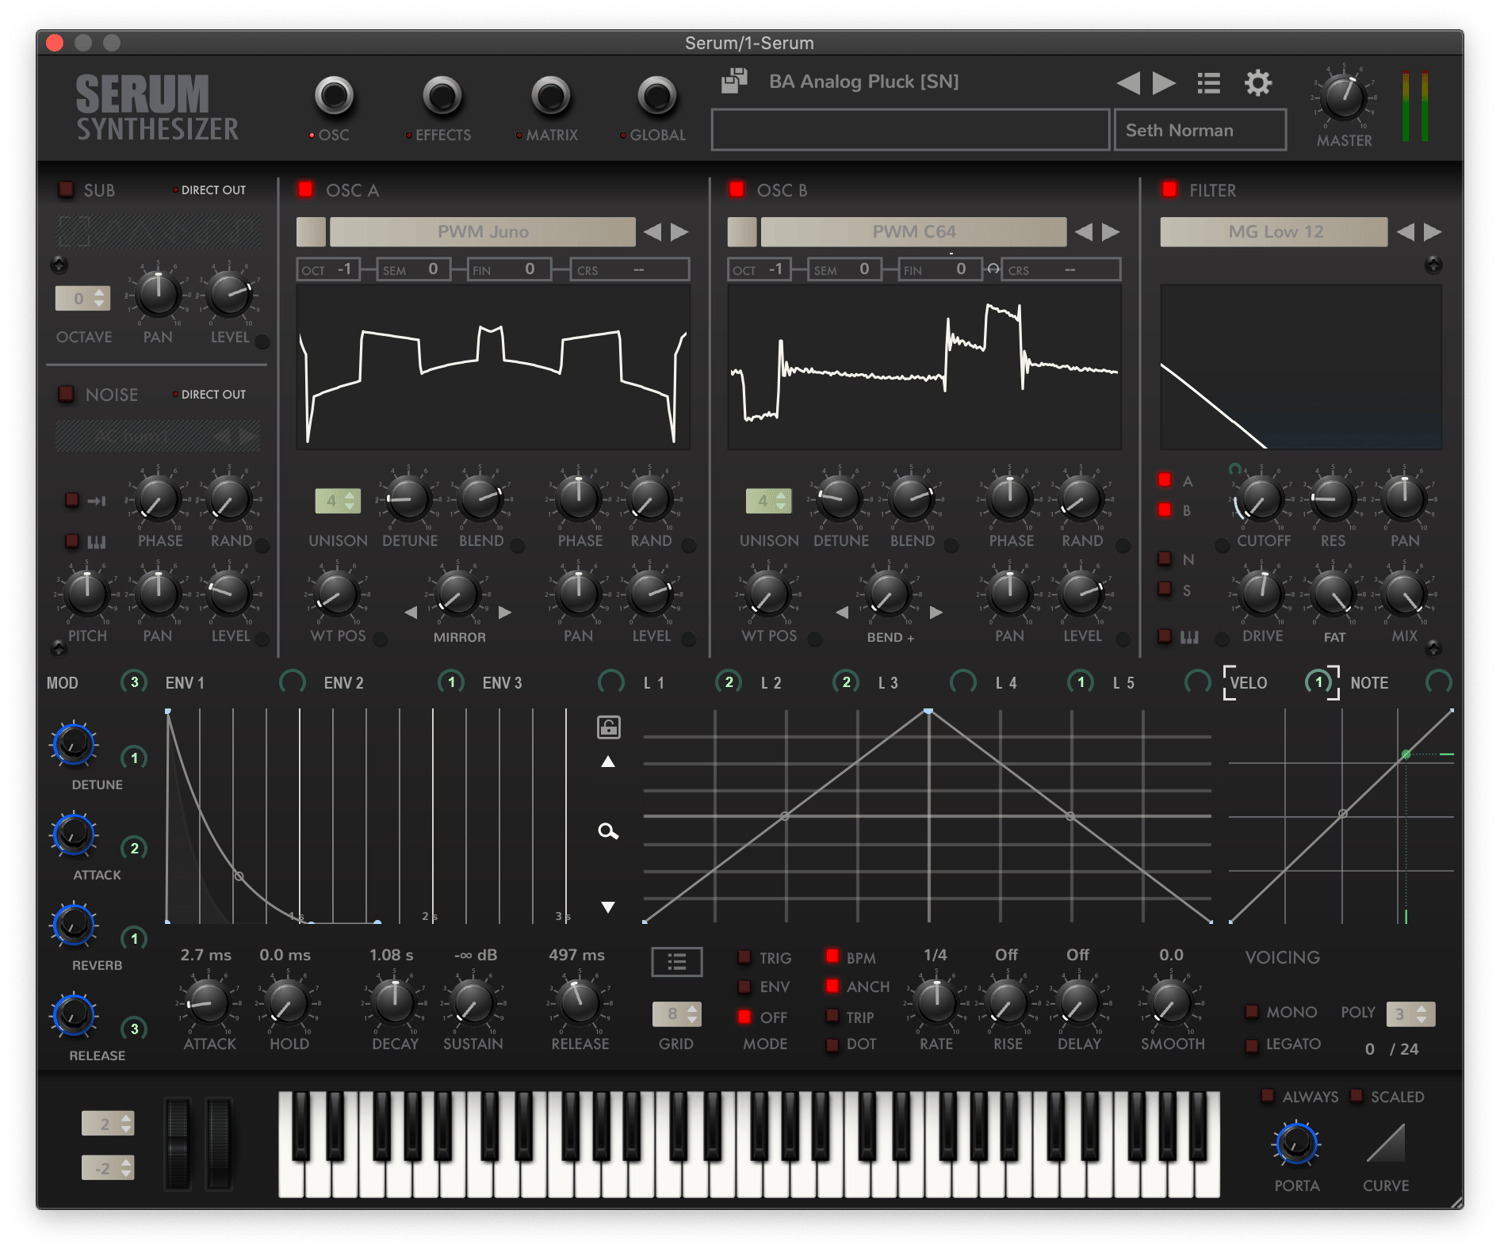Open the LFO shape list icon
Viewport: 1500px width, 1252px height.
pos(677,962)
